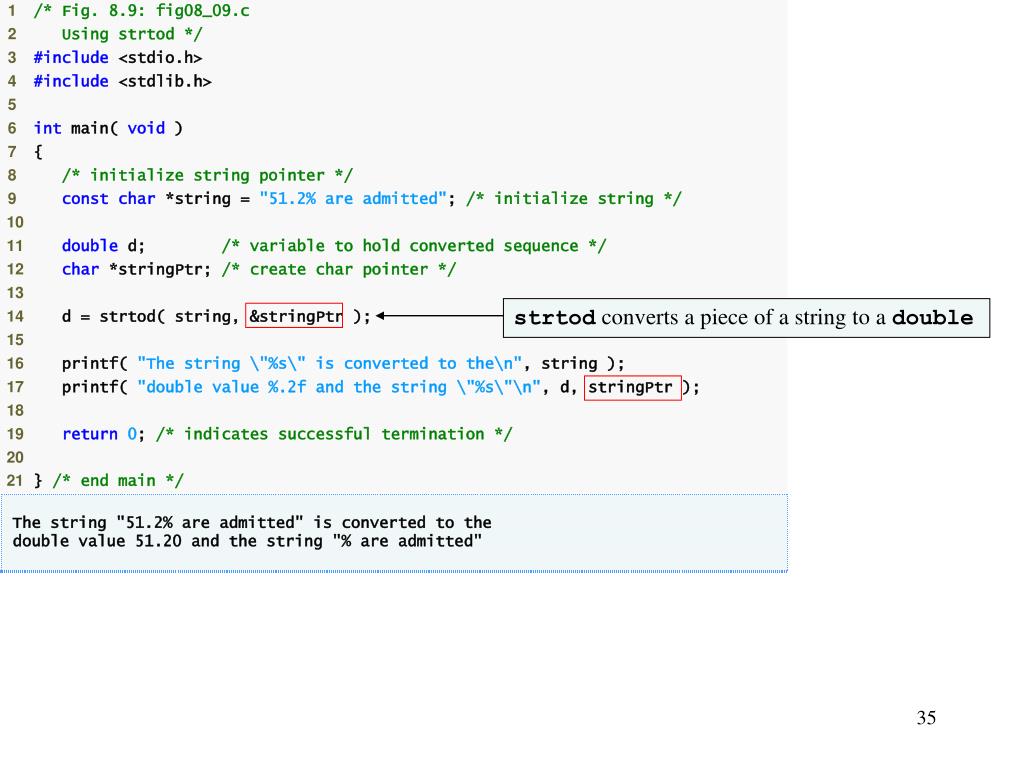Click the comment "variable to hold converted sequence"
The width and height of the screenshot is (1024, 768).
coord(414,246)
